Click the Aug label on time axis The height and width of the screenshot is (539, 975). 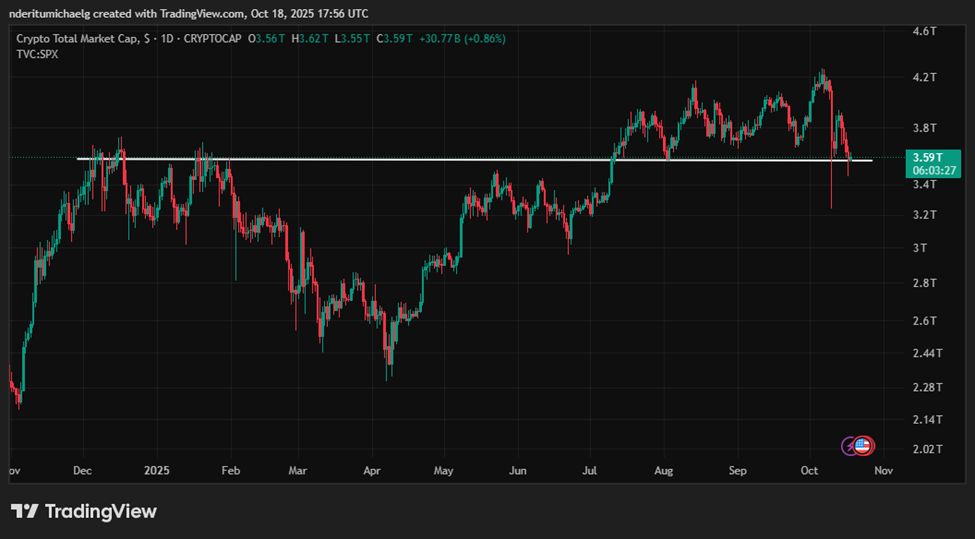click(x=664, y=471)
